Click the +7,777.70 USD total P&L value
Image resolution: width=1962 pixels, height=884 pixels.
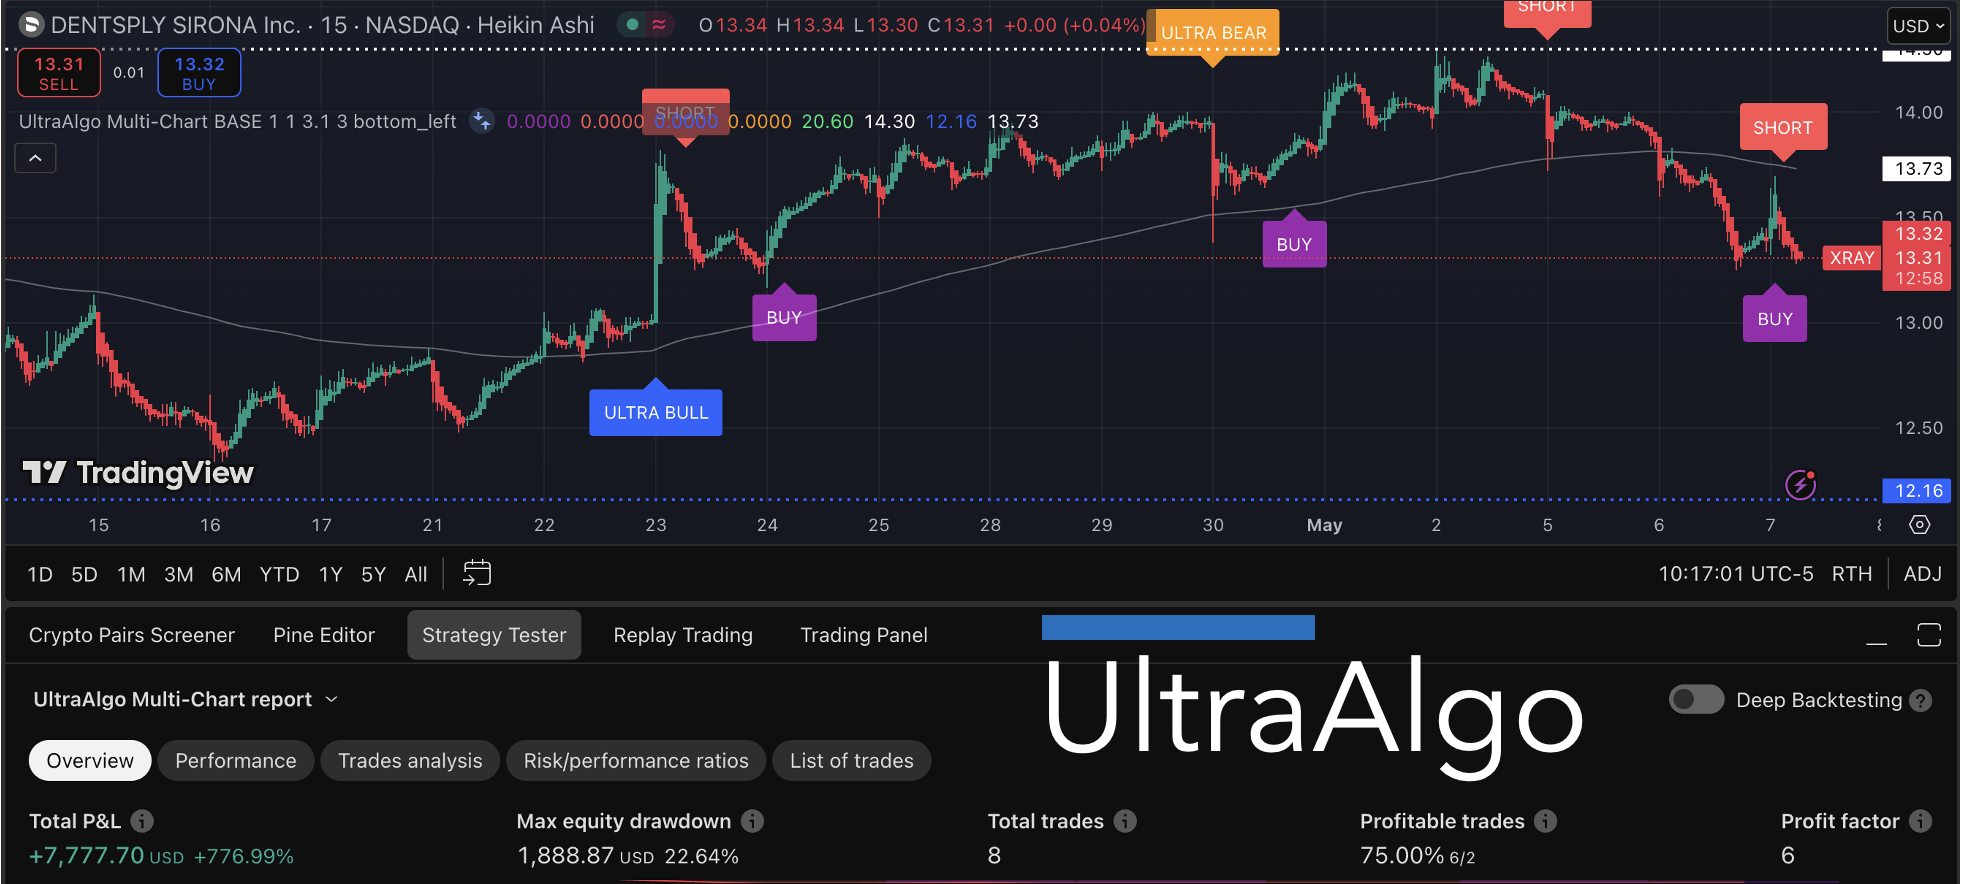106,856
